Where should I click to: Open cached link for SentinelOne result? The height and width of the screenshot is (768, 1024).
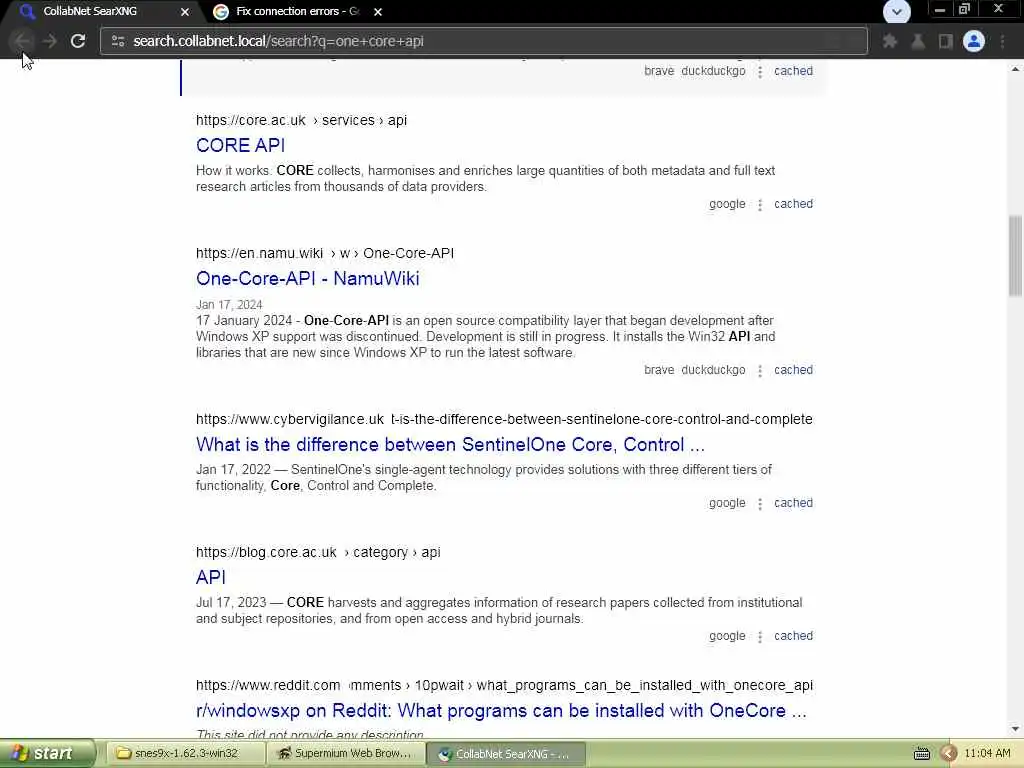tap(793, 503)
